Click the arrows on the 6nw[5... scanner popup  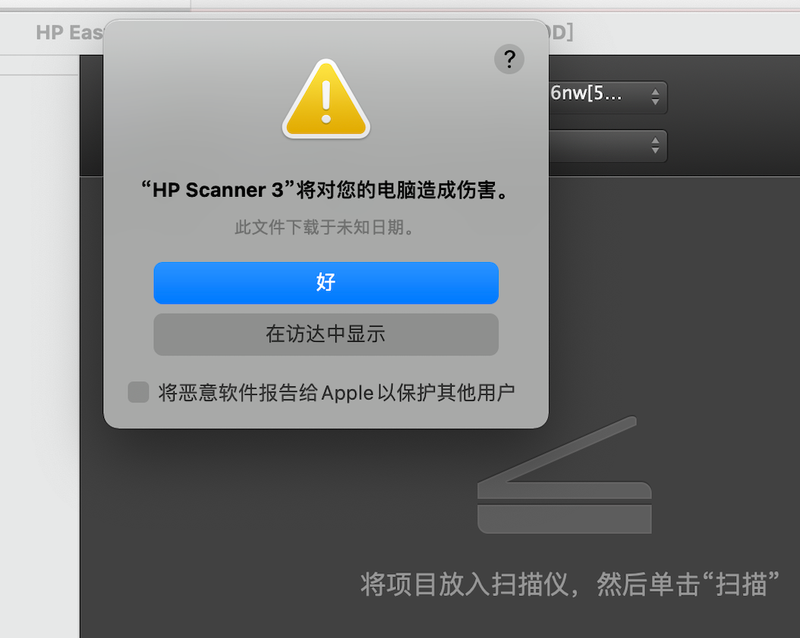coord(655,96)
